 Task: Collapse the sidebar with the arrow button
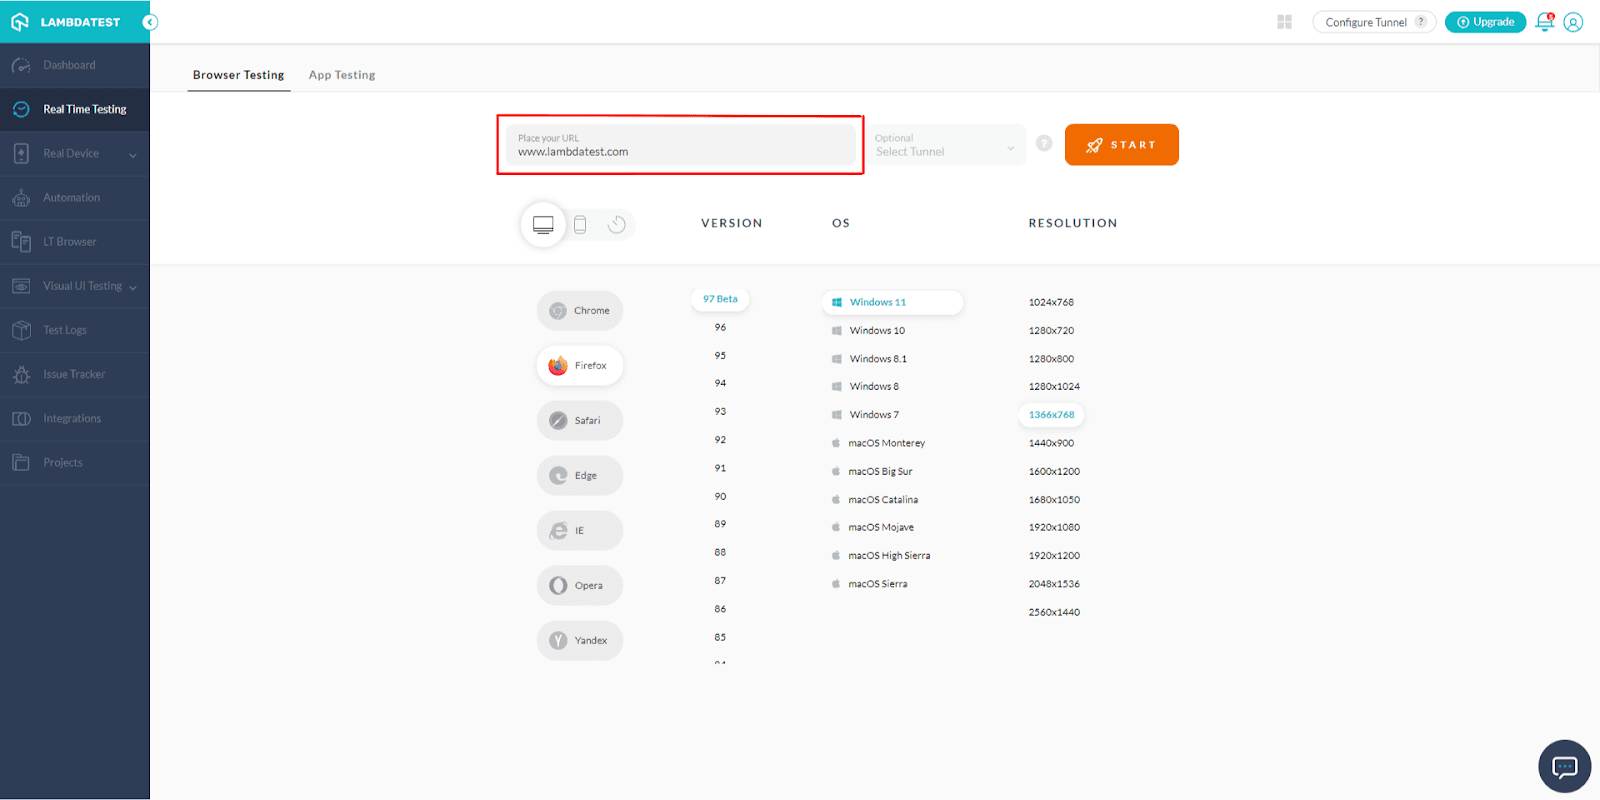(x=150, y=22)
